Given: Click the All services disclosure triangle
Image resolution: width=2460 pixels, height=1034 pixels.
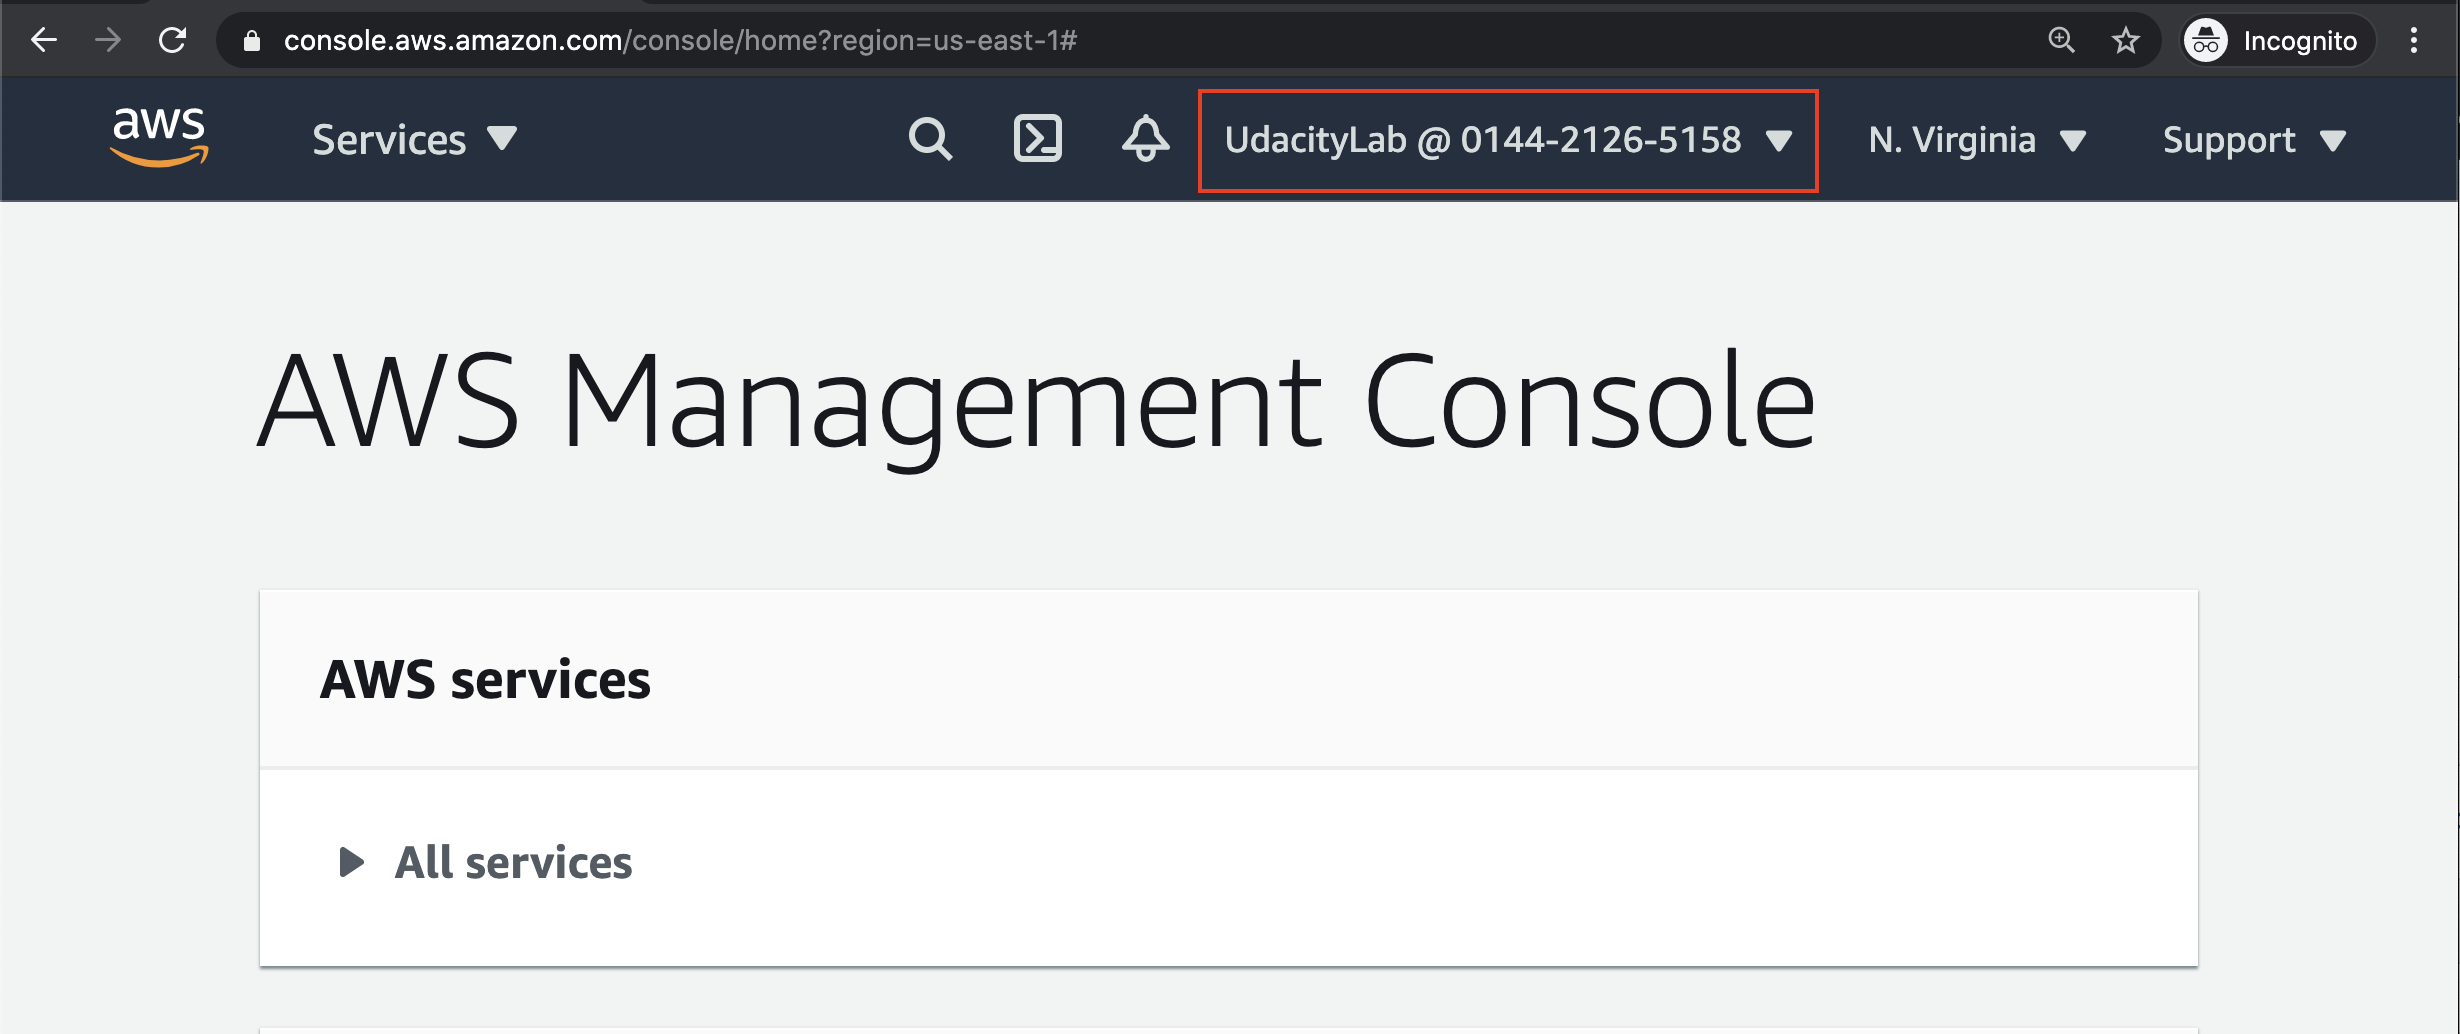Looking at the screenshot, I should point(351,862).
